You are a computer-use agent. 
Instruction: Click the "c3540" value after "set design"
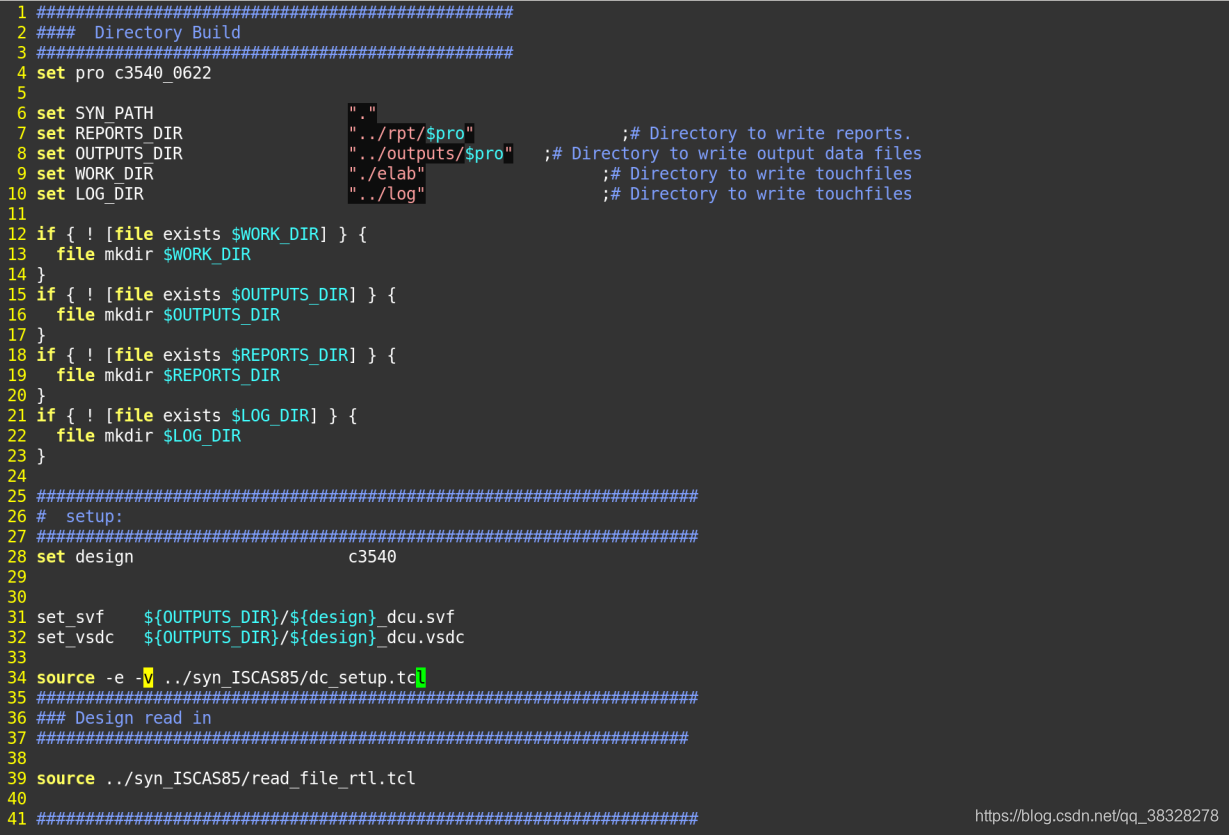(x=372, y=556)
